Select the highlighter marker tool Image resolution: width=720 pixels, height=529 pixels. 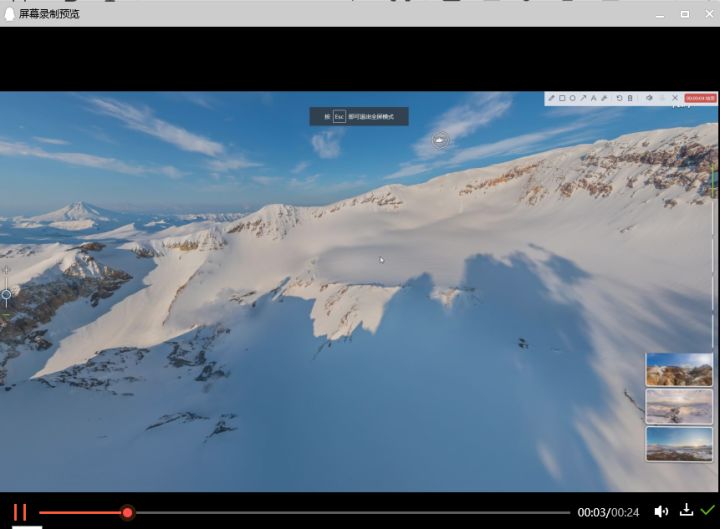(604, 98)
